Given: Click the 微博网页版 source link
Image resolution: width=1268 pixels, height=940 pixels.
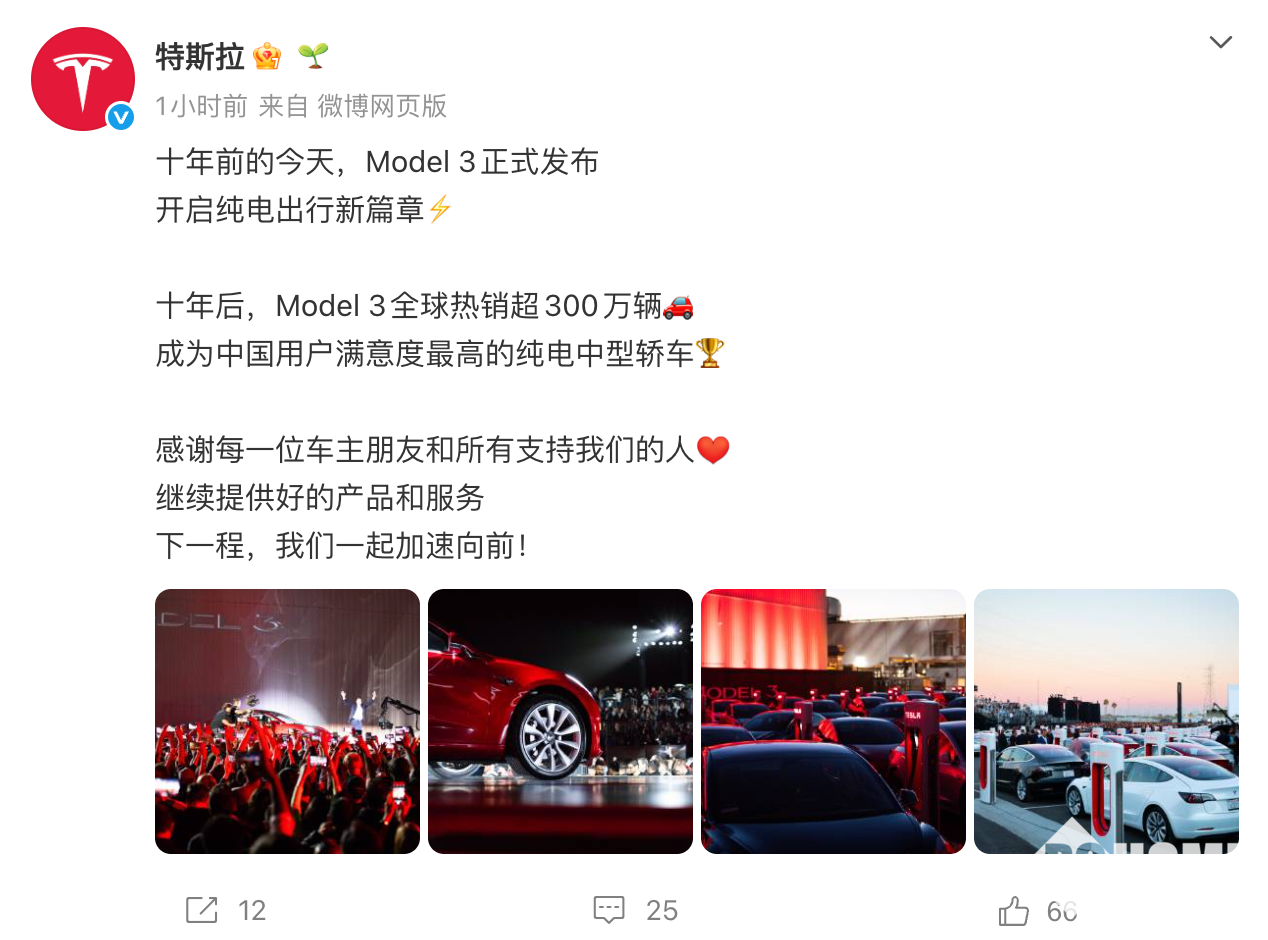Looking at the screenshot, I should (382, 106).
